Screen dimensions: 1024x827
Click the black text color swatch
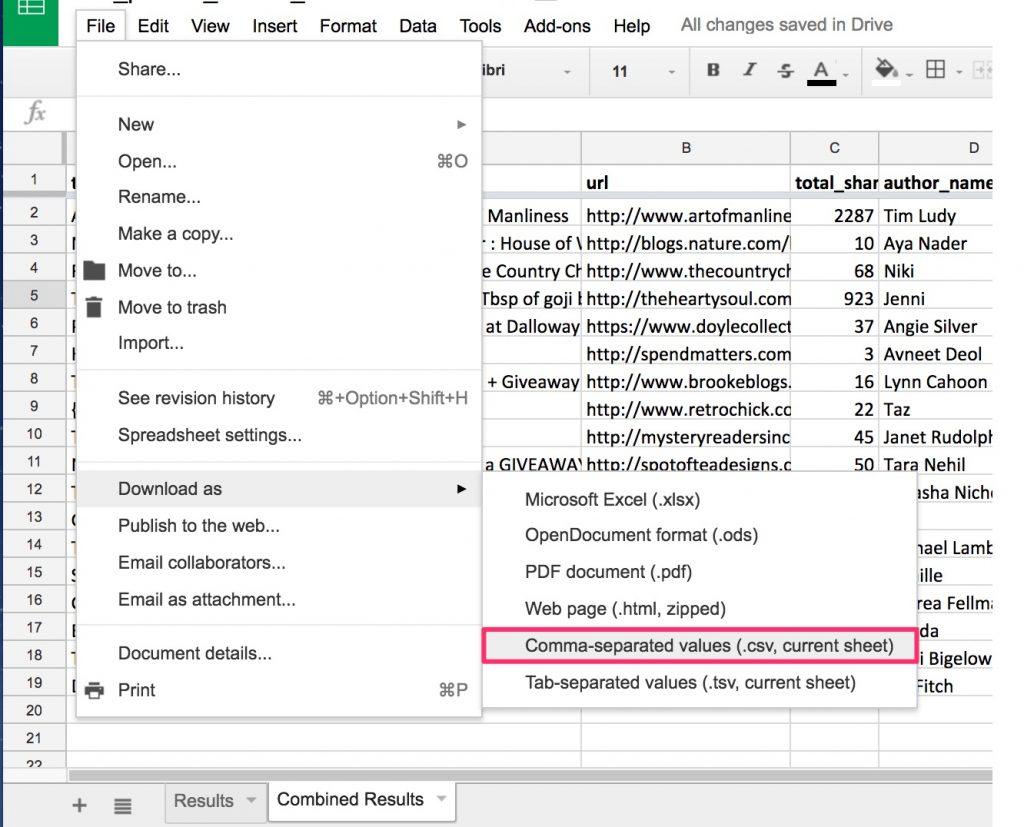pos(822,82)
